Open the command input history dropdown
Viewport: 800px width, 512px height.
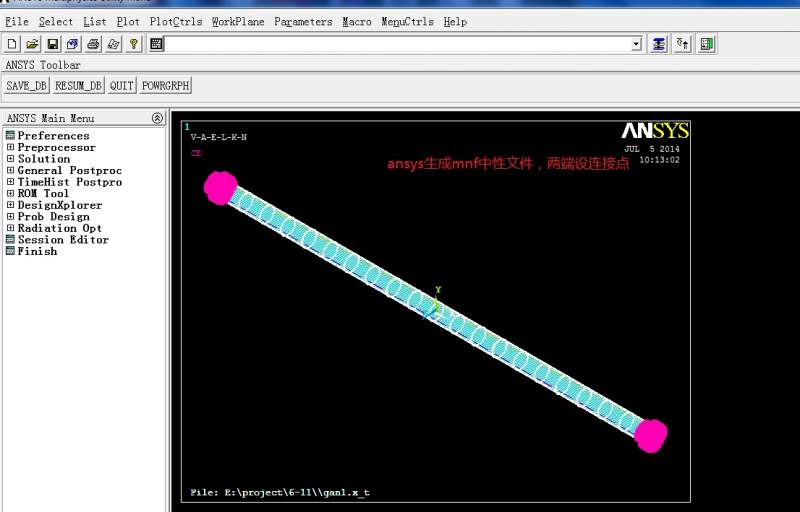[636, 44]
